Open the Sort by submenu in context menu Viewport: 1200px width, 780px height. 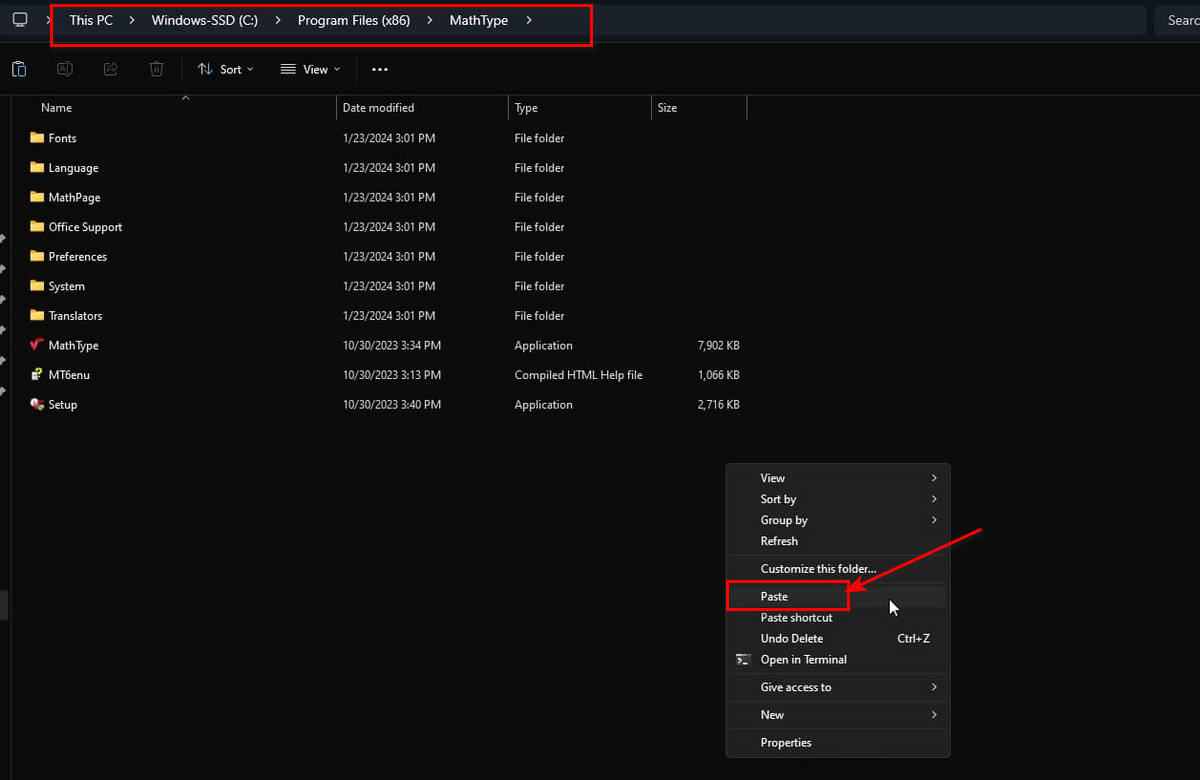click(838, 499)
